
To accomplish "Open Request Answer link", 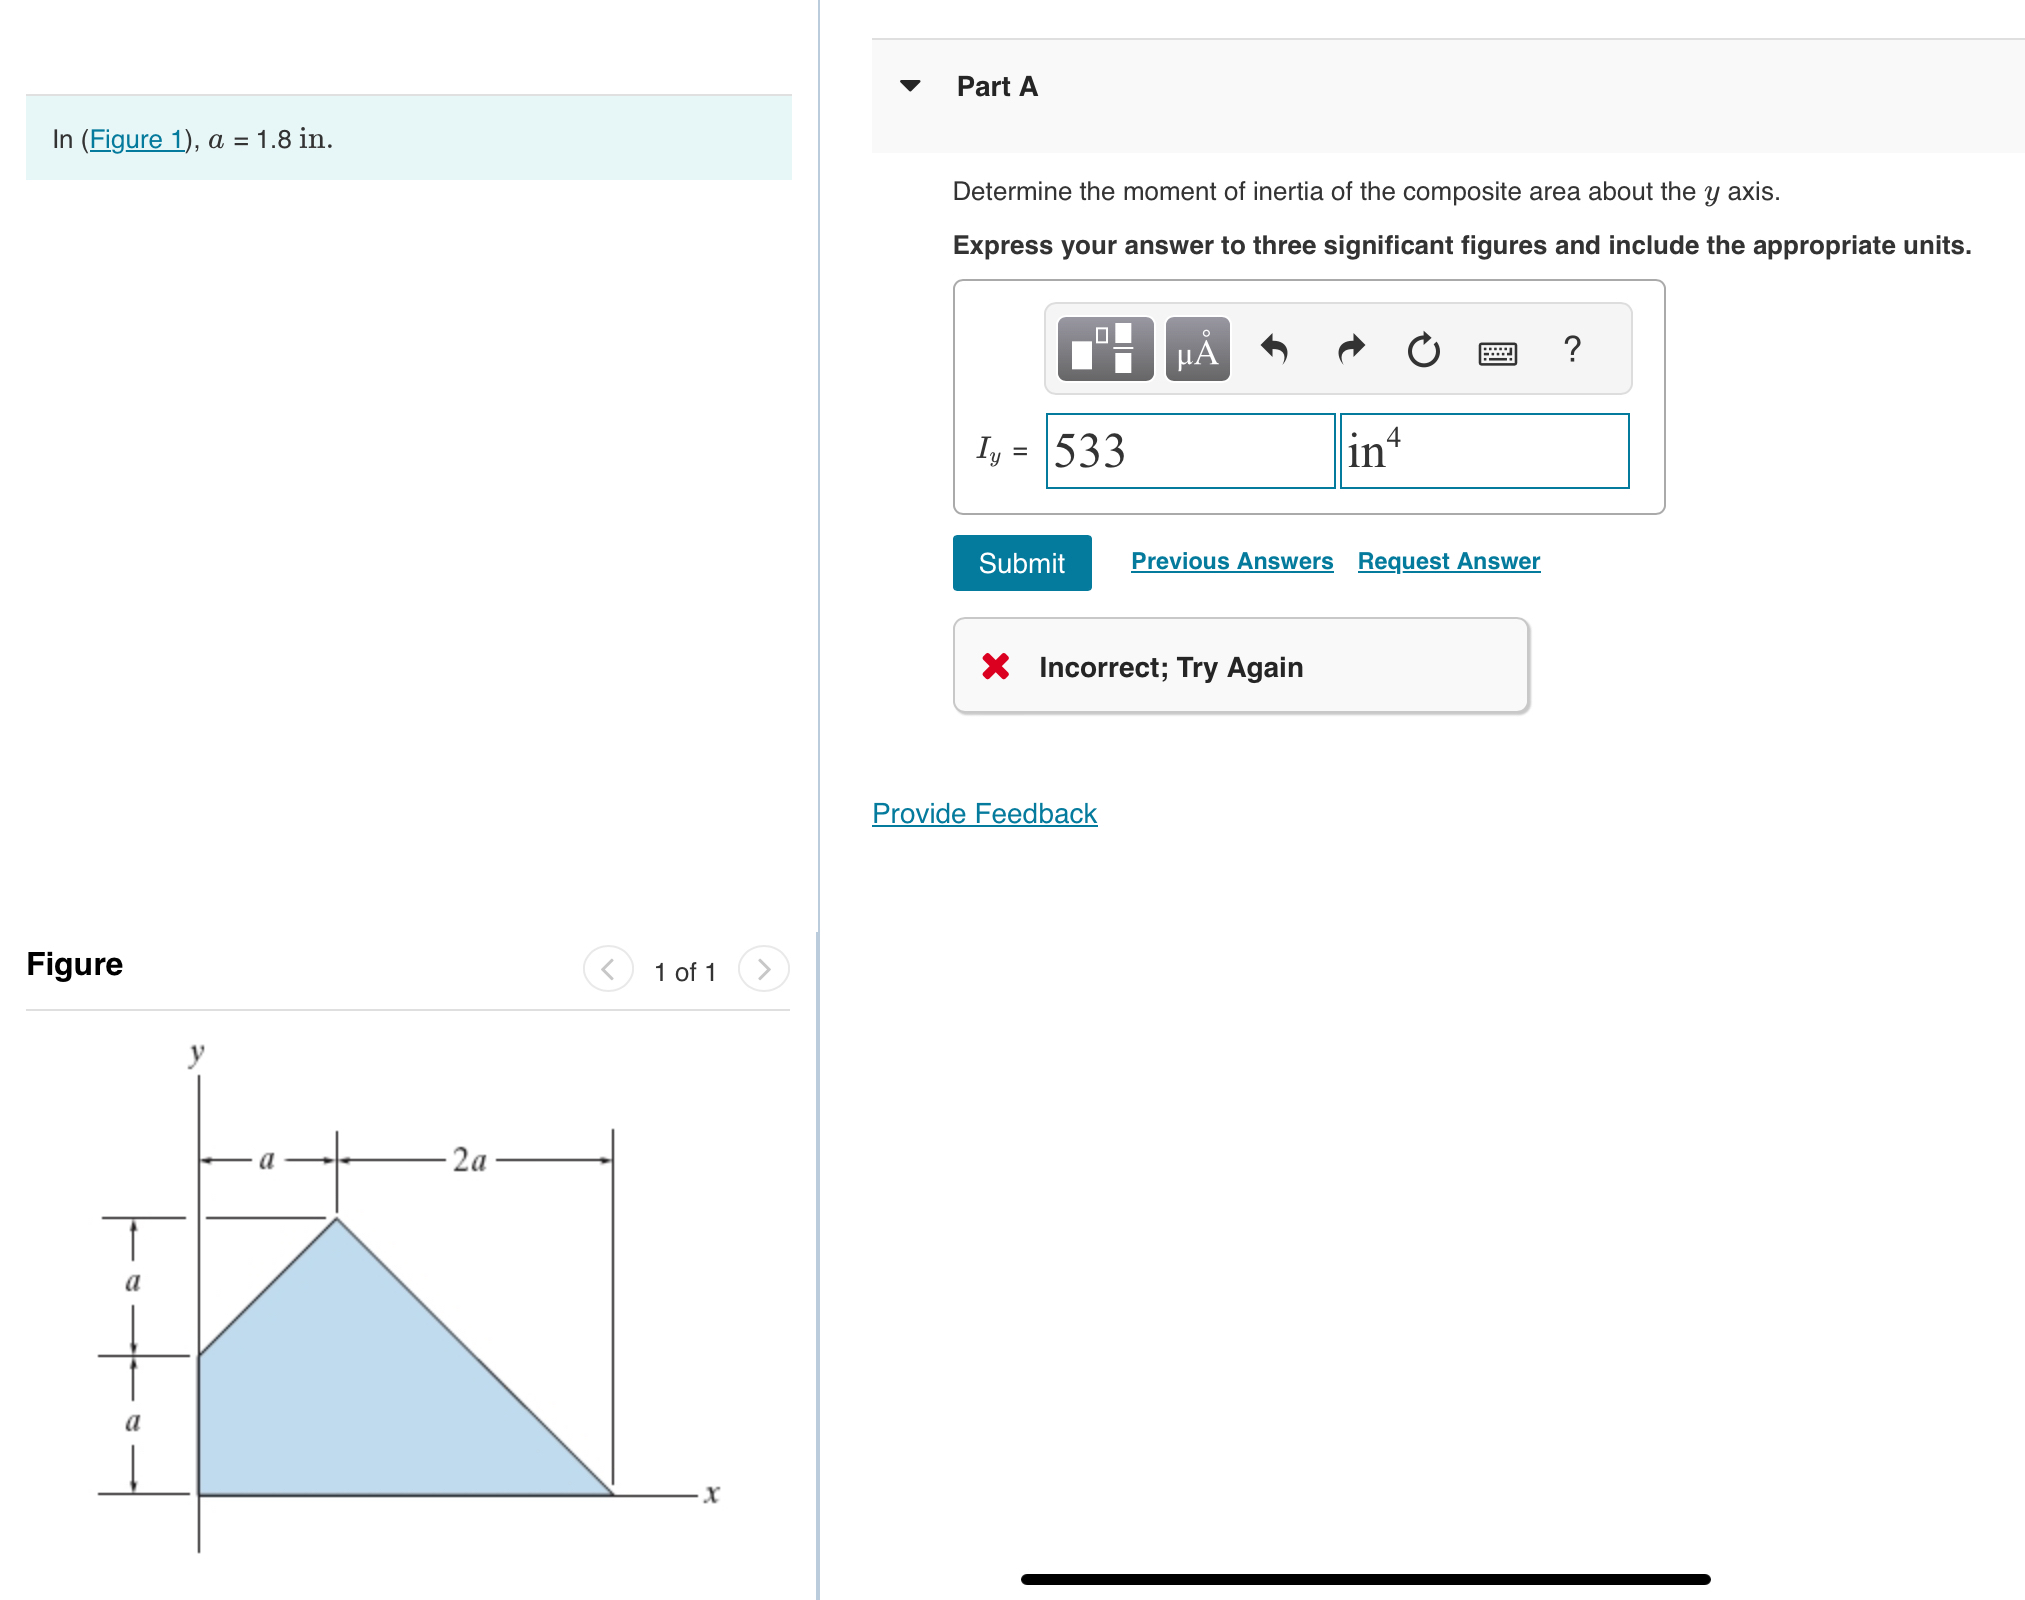I will coord(1448,561).
